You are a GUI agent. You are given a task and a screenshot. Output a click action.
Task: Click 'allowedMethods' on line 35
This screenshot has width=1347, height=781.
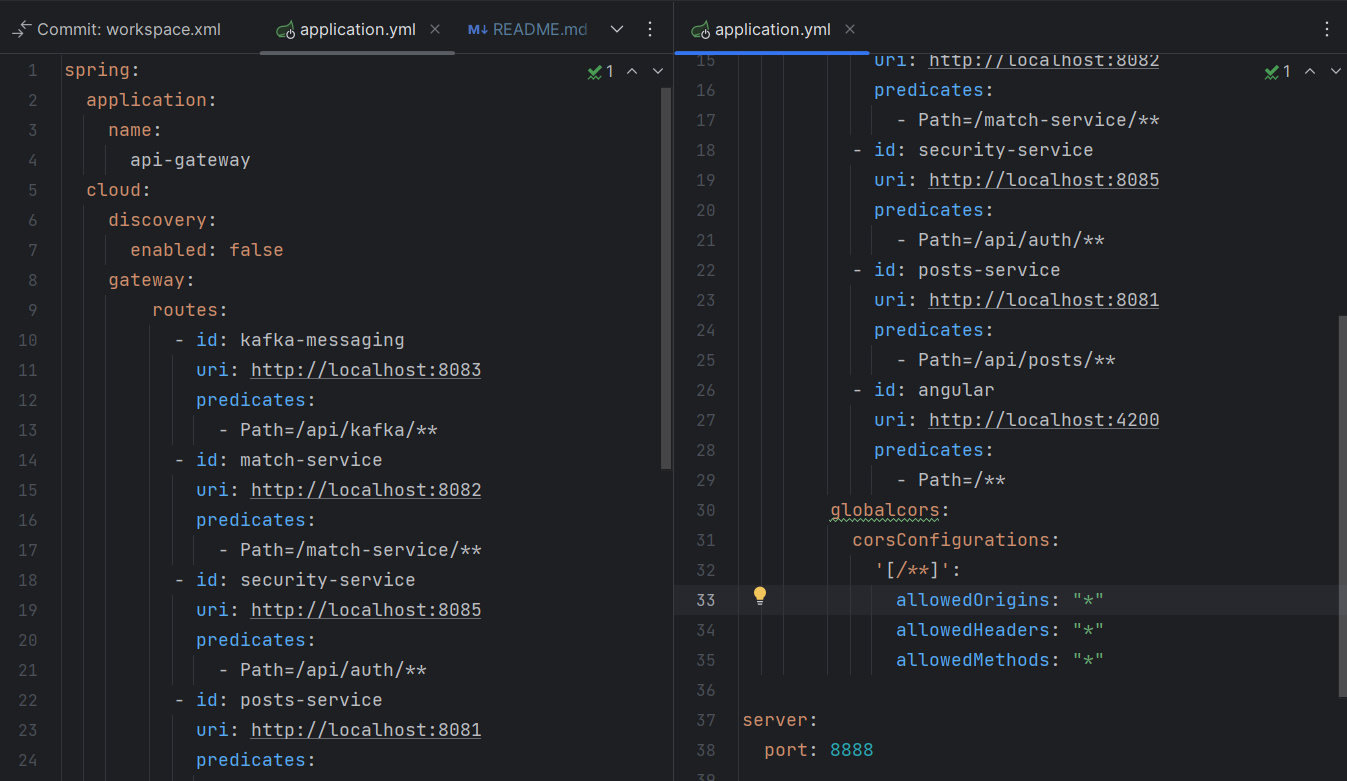point(973,660)
